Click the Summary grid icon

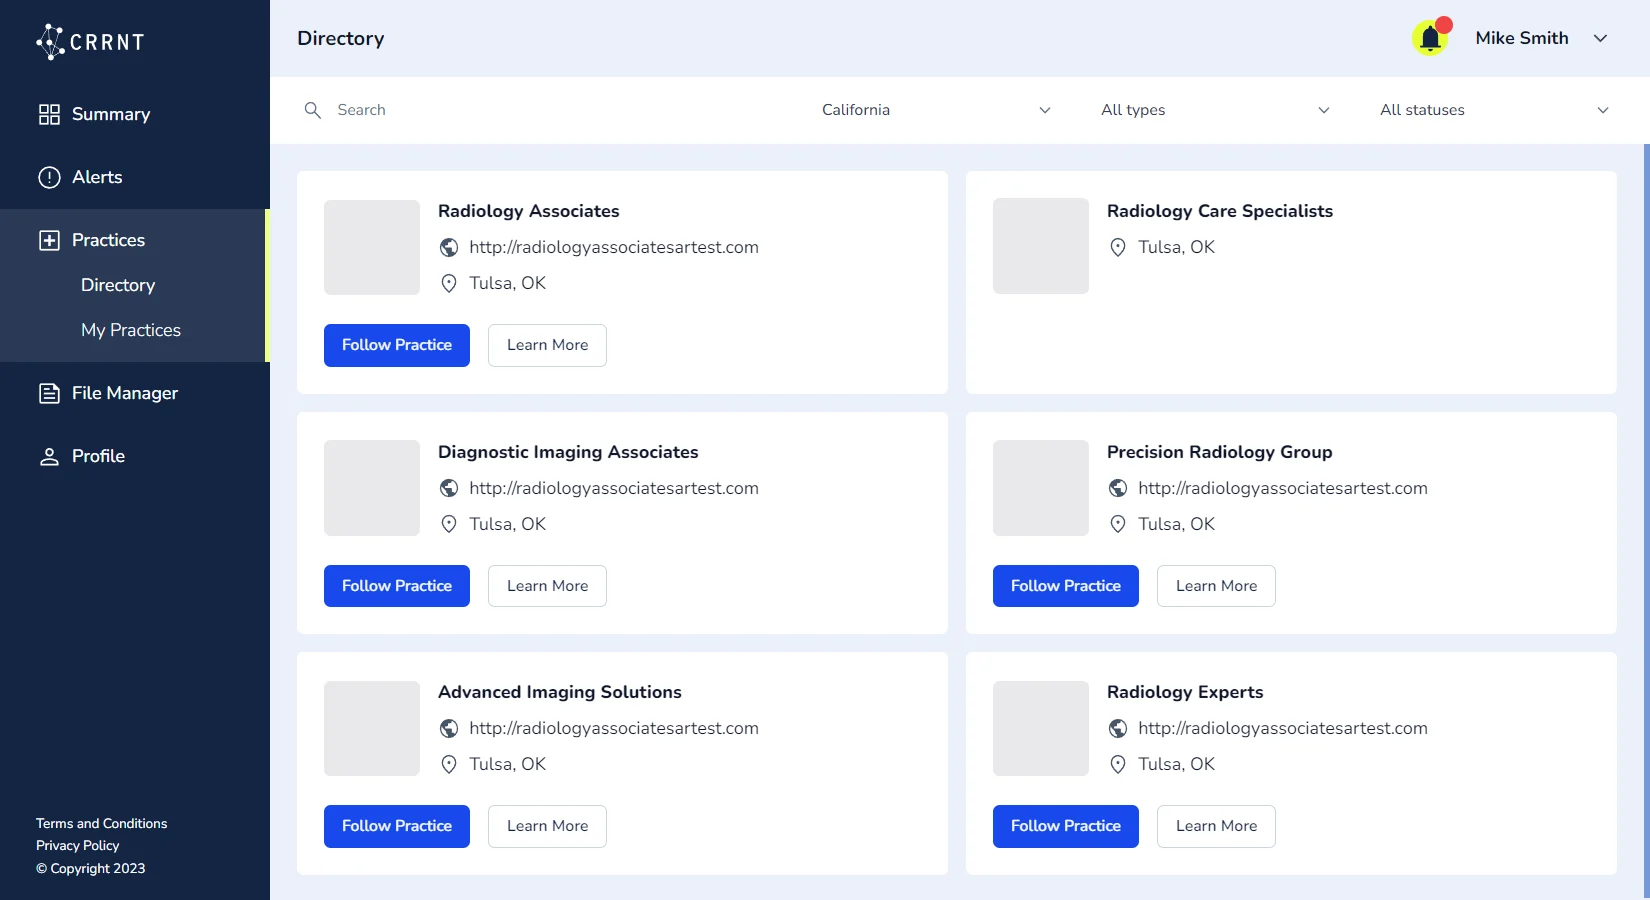click(49, 114)
